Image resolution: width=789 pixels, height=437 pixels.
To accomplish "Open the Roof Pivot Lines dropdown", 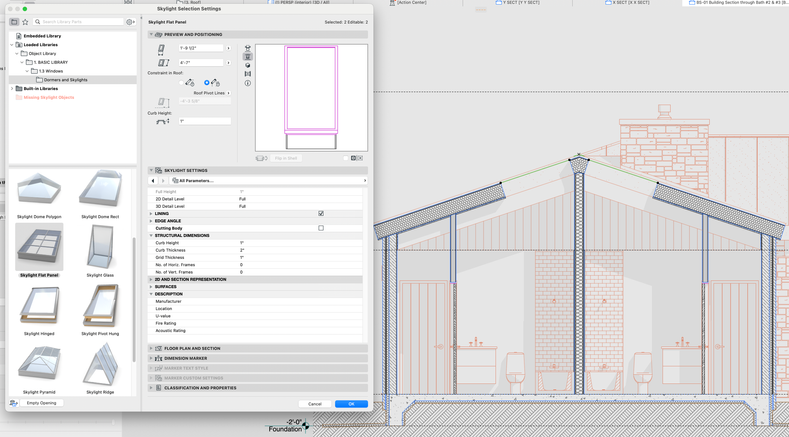I will pos(212,93).
